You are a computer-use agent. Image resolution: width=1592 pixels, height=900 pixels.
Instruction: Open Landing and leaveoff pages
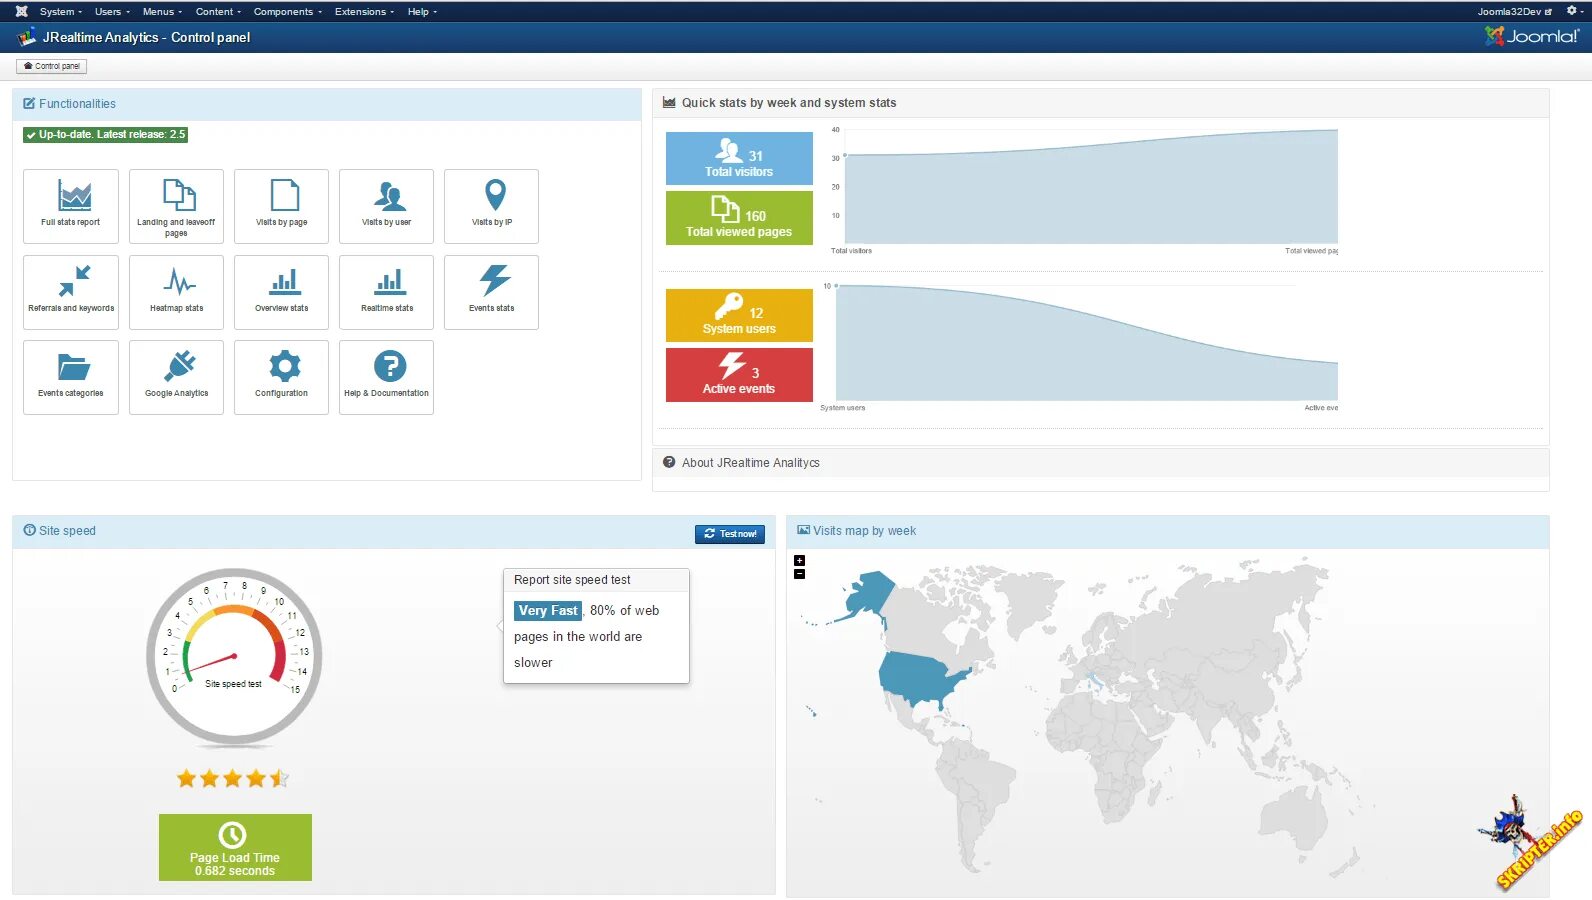coord(176,206)
